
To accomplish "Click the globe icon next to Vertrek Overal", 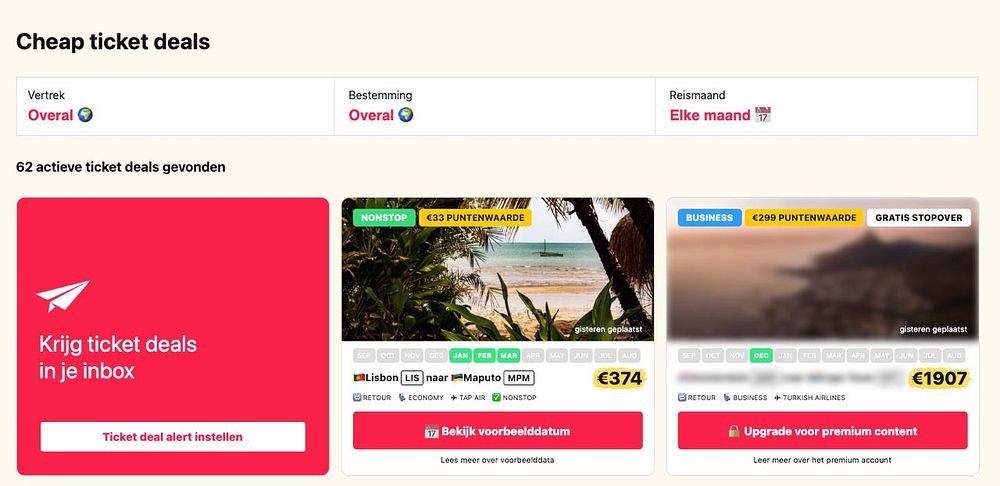I will [x=85, y=115].
